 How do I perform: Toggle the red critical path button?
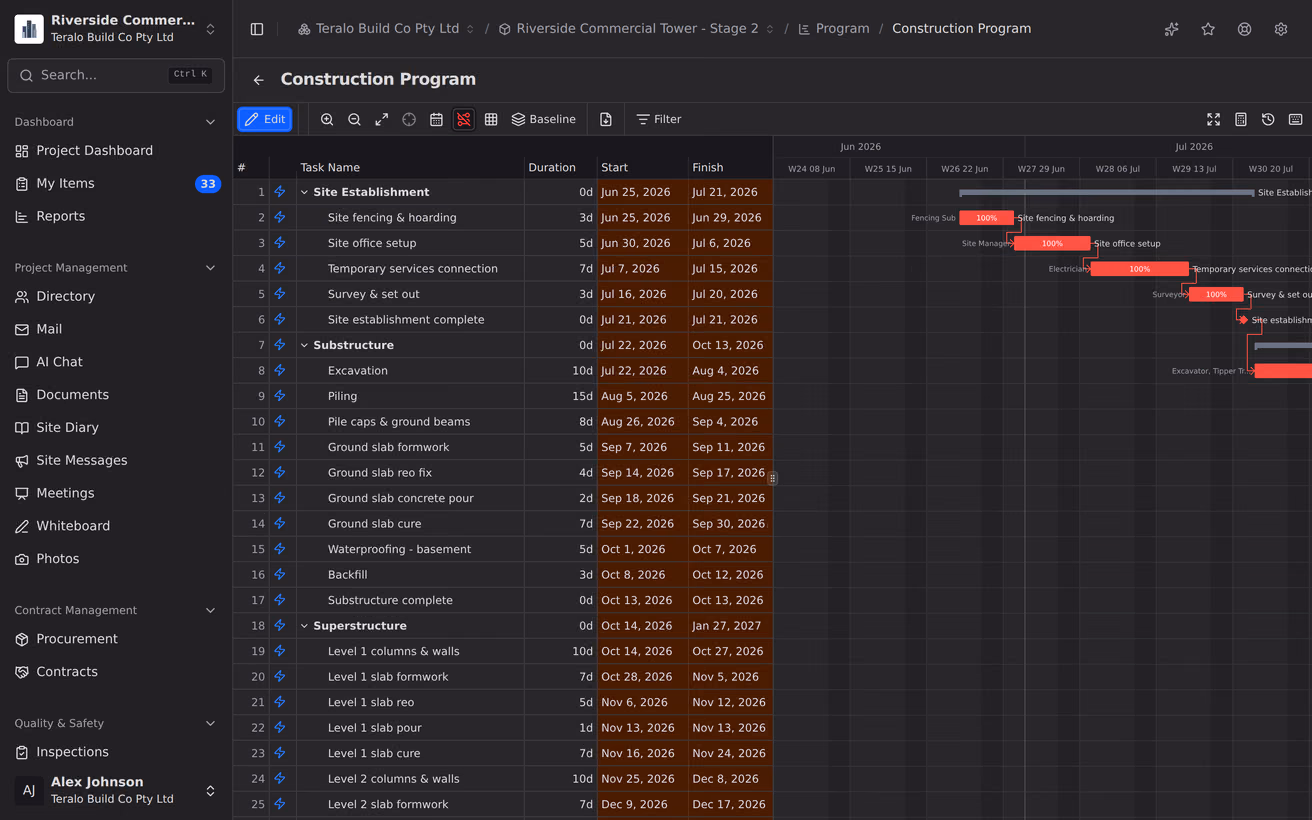pyautogui.click(x=464, y=120)
